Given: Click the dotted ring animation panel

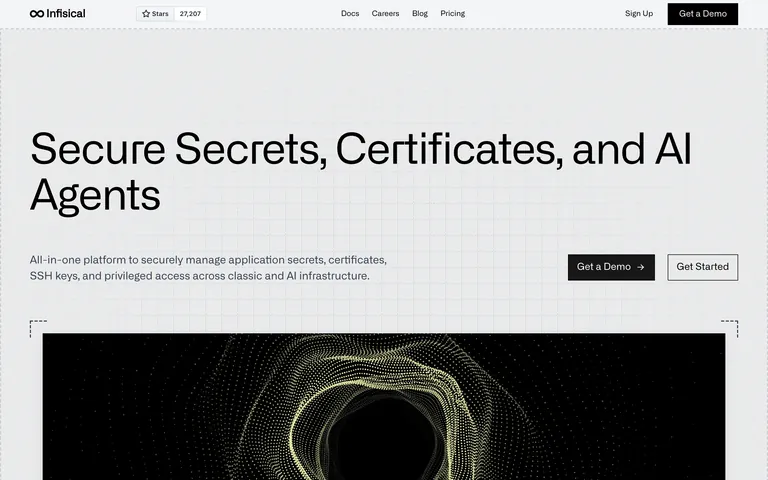Looking at the screenshot, I should click(384, 407).
